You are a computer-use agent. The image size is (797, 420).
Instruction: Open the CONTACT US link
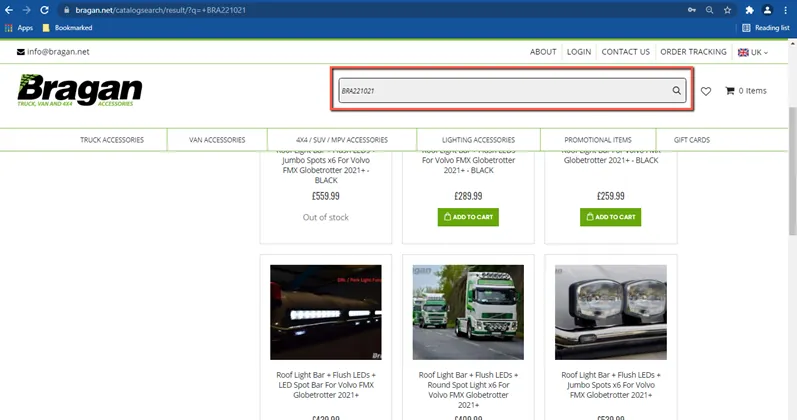click(x=626, y=52)
